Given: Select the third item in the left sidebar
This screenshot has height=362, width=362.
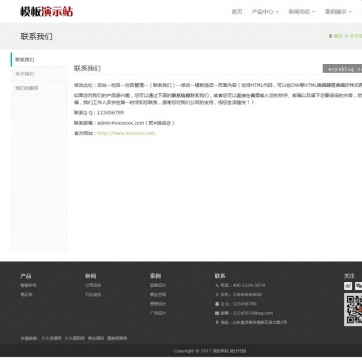Looking at the screenshot, I should 39,88.
